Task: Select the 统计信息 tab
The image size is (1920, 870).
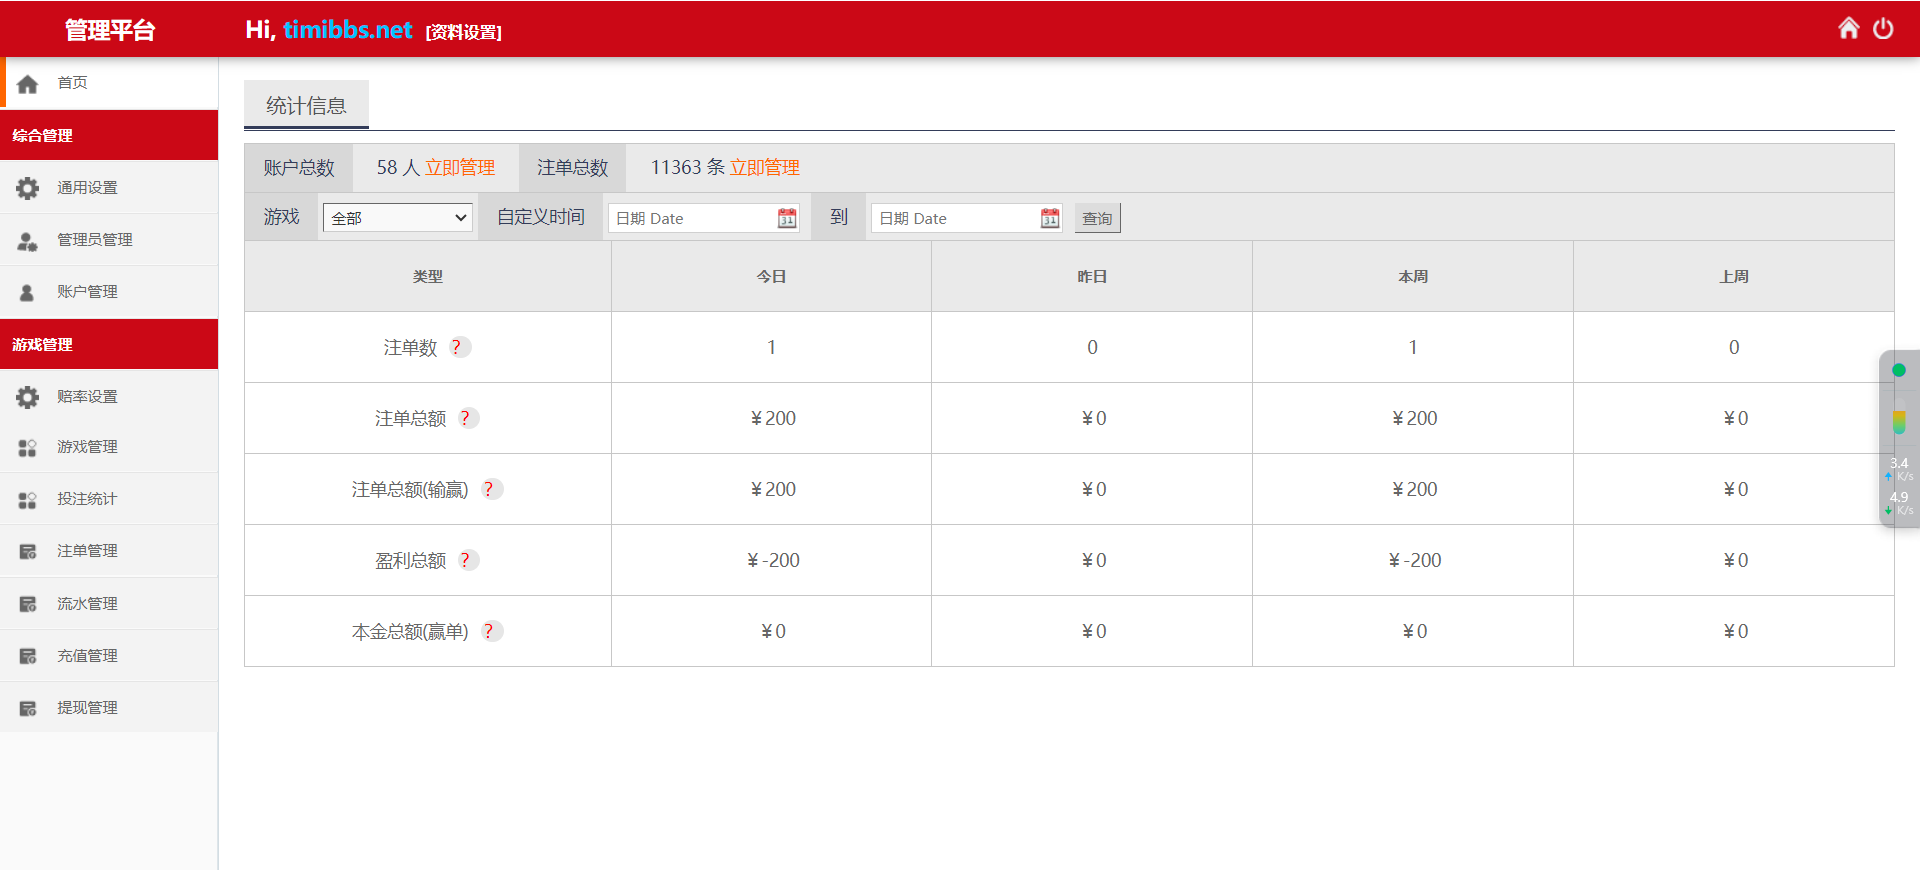Action: (x=306, y=105)
